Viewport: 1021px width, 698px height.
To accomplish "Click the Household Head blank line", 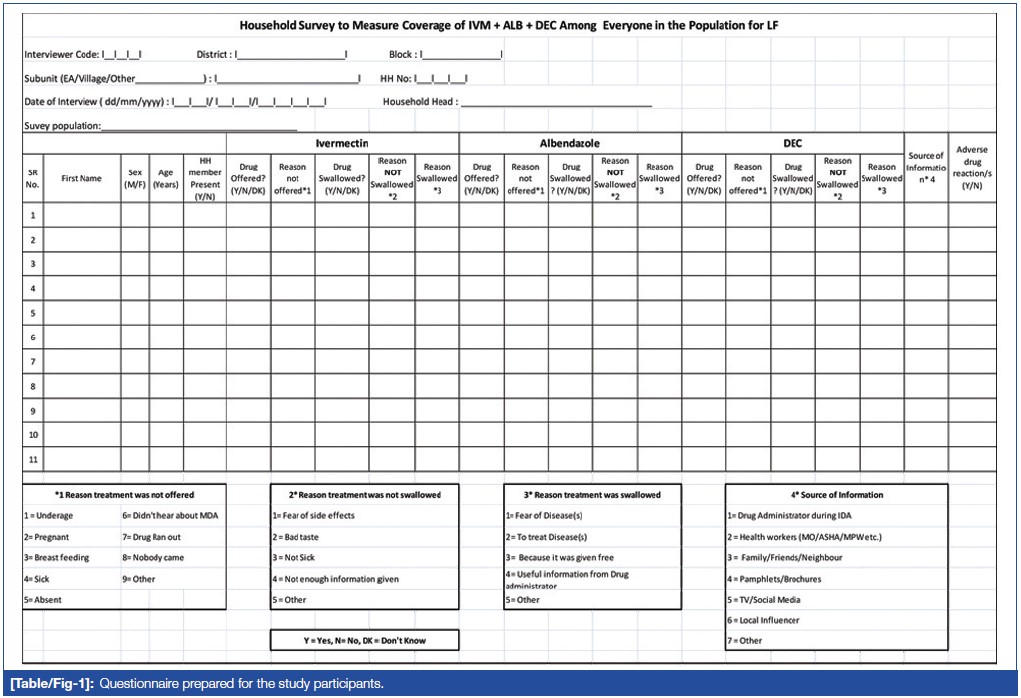I will coord(556,102).
